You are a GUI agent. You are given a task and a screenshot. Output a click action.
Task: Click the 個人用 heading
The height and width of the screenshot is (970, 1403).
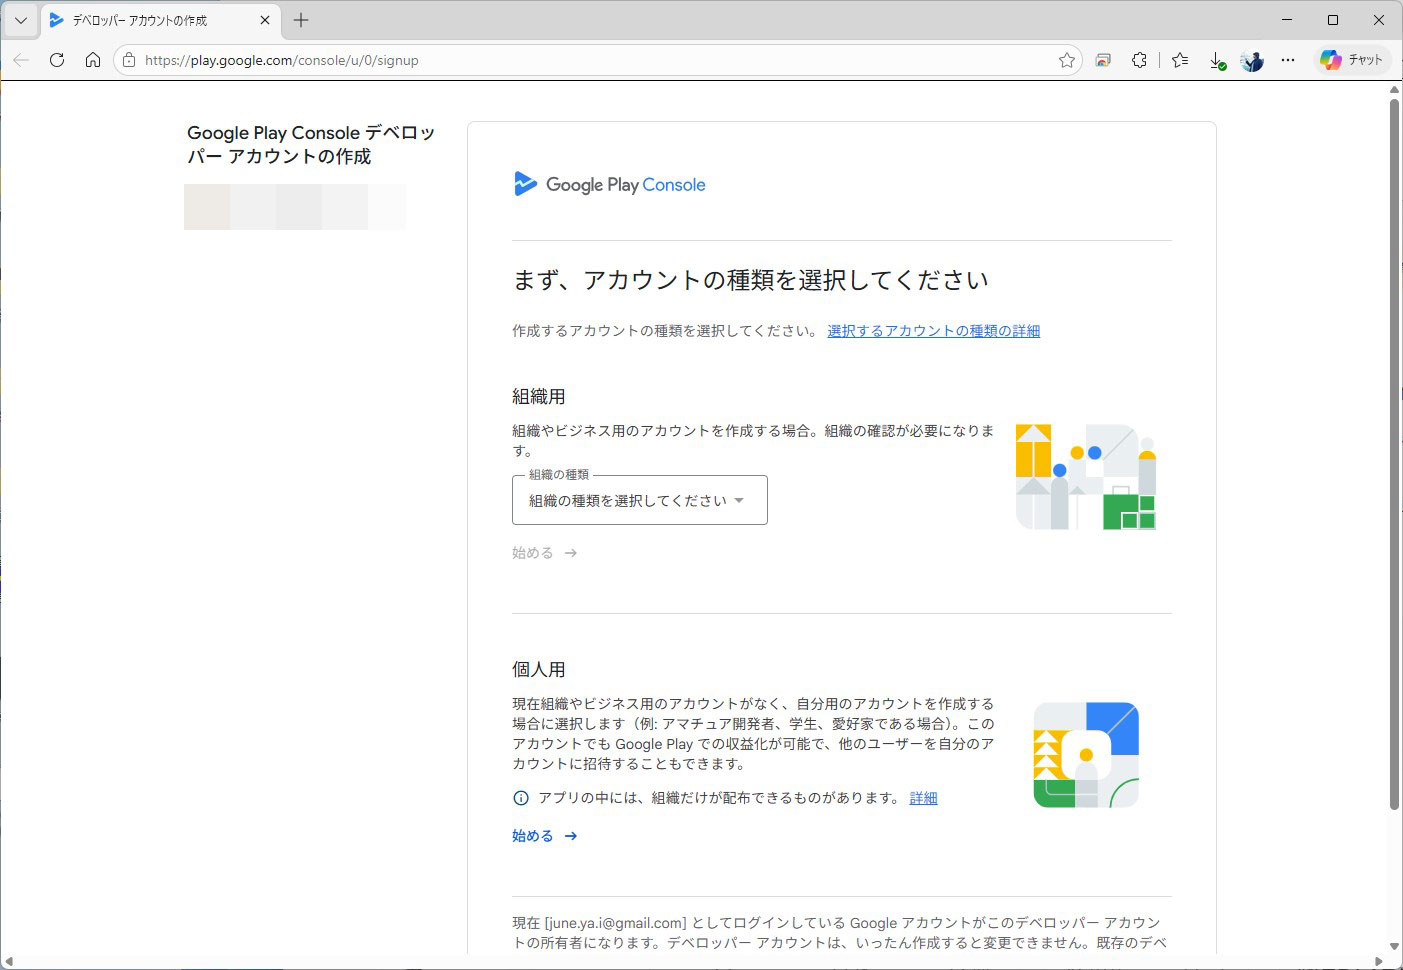click(539, 670)
